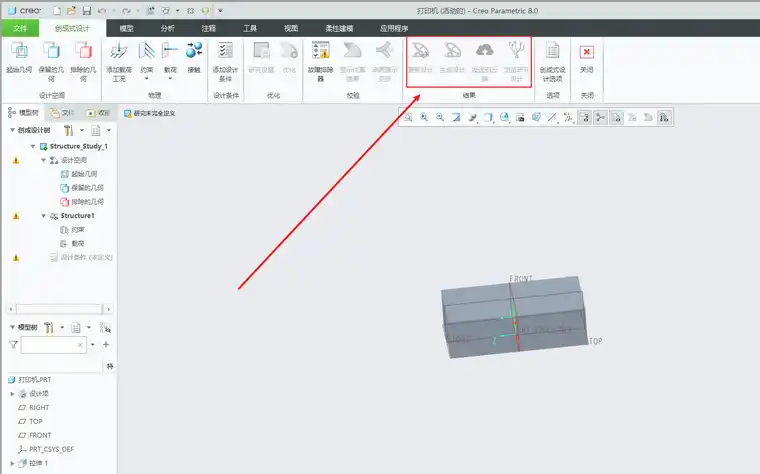Select the 约束 item under Structure1
Viewport: 760px width, 474px height.
click(x=72, y=230)
